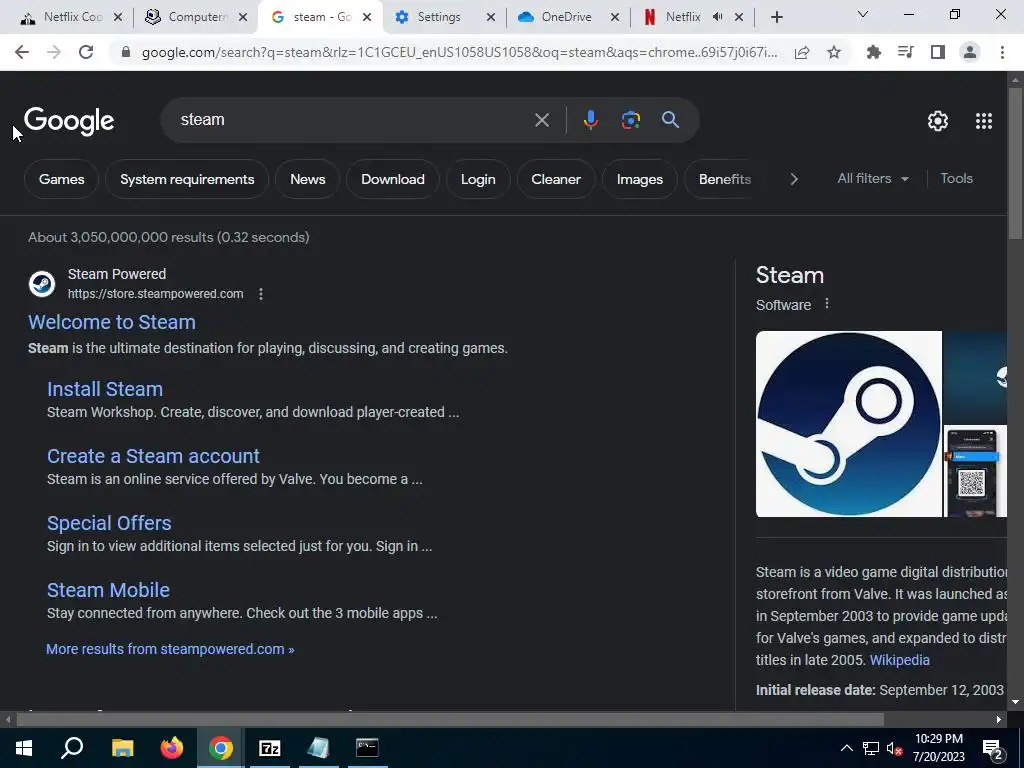Show more filter chips with arrow
Image resolution: width=1024 pixels, height=768 pixels.
tap(793, 179)
